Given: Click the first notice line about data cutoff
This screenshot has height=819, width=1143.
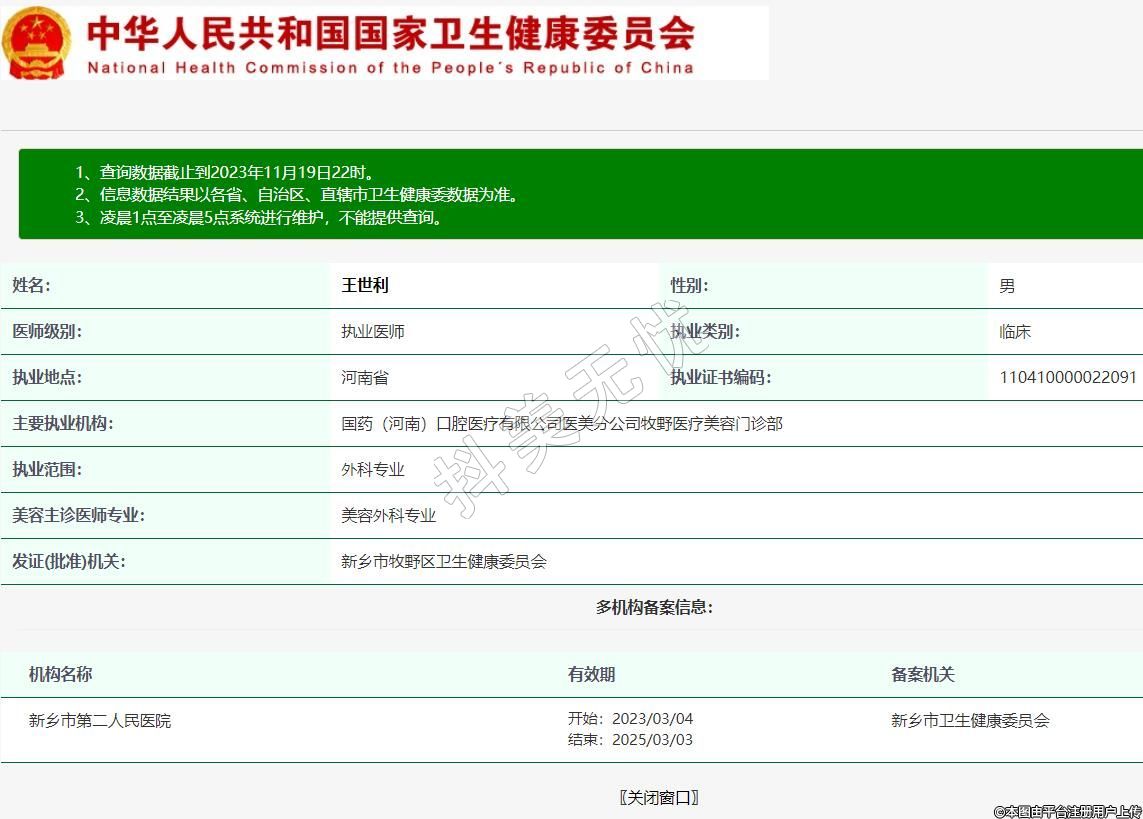Looking at the screenshot, I should [227, 172].
